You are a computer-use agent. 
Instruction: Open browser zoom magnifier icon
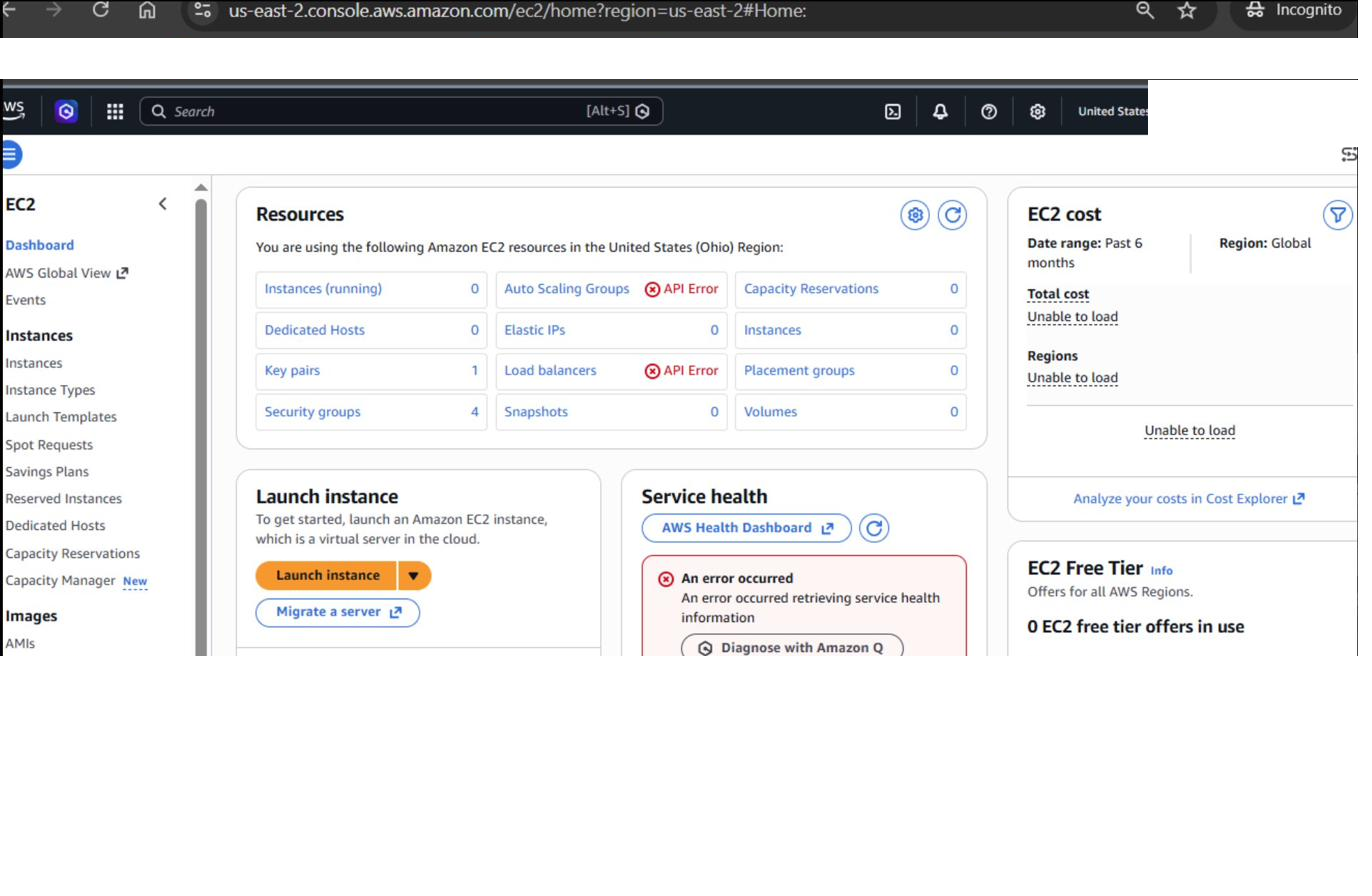[1145, 10]
